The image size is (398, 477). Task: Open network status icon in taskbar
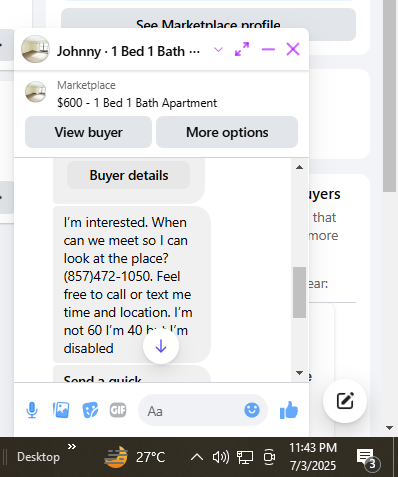tap(245, 457)
